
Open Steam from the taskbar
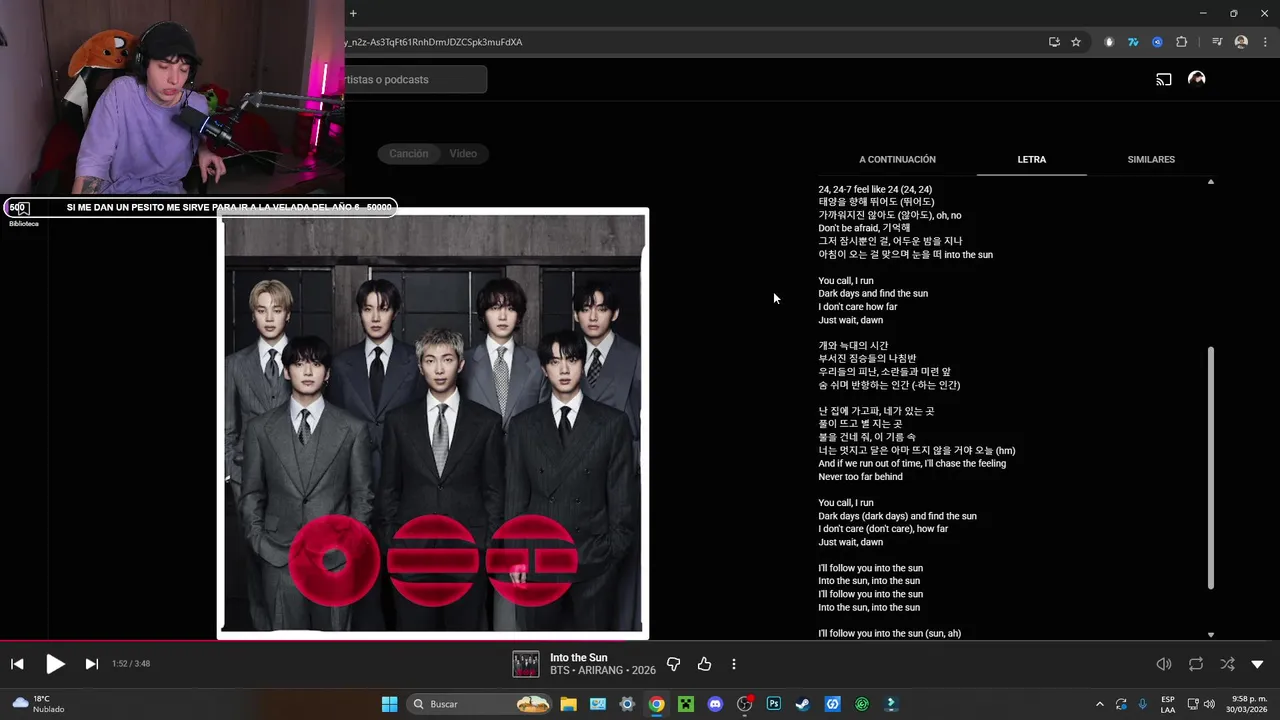803,704
